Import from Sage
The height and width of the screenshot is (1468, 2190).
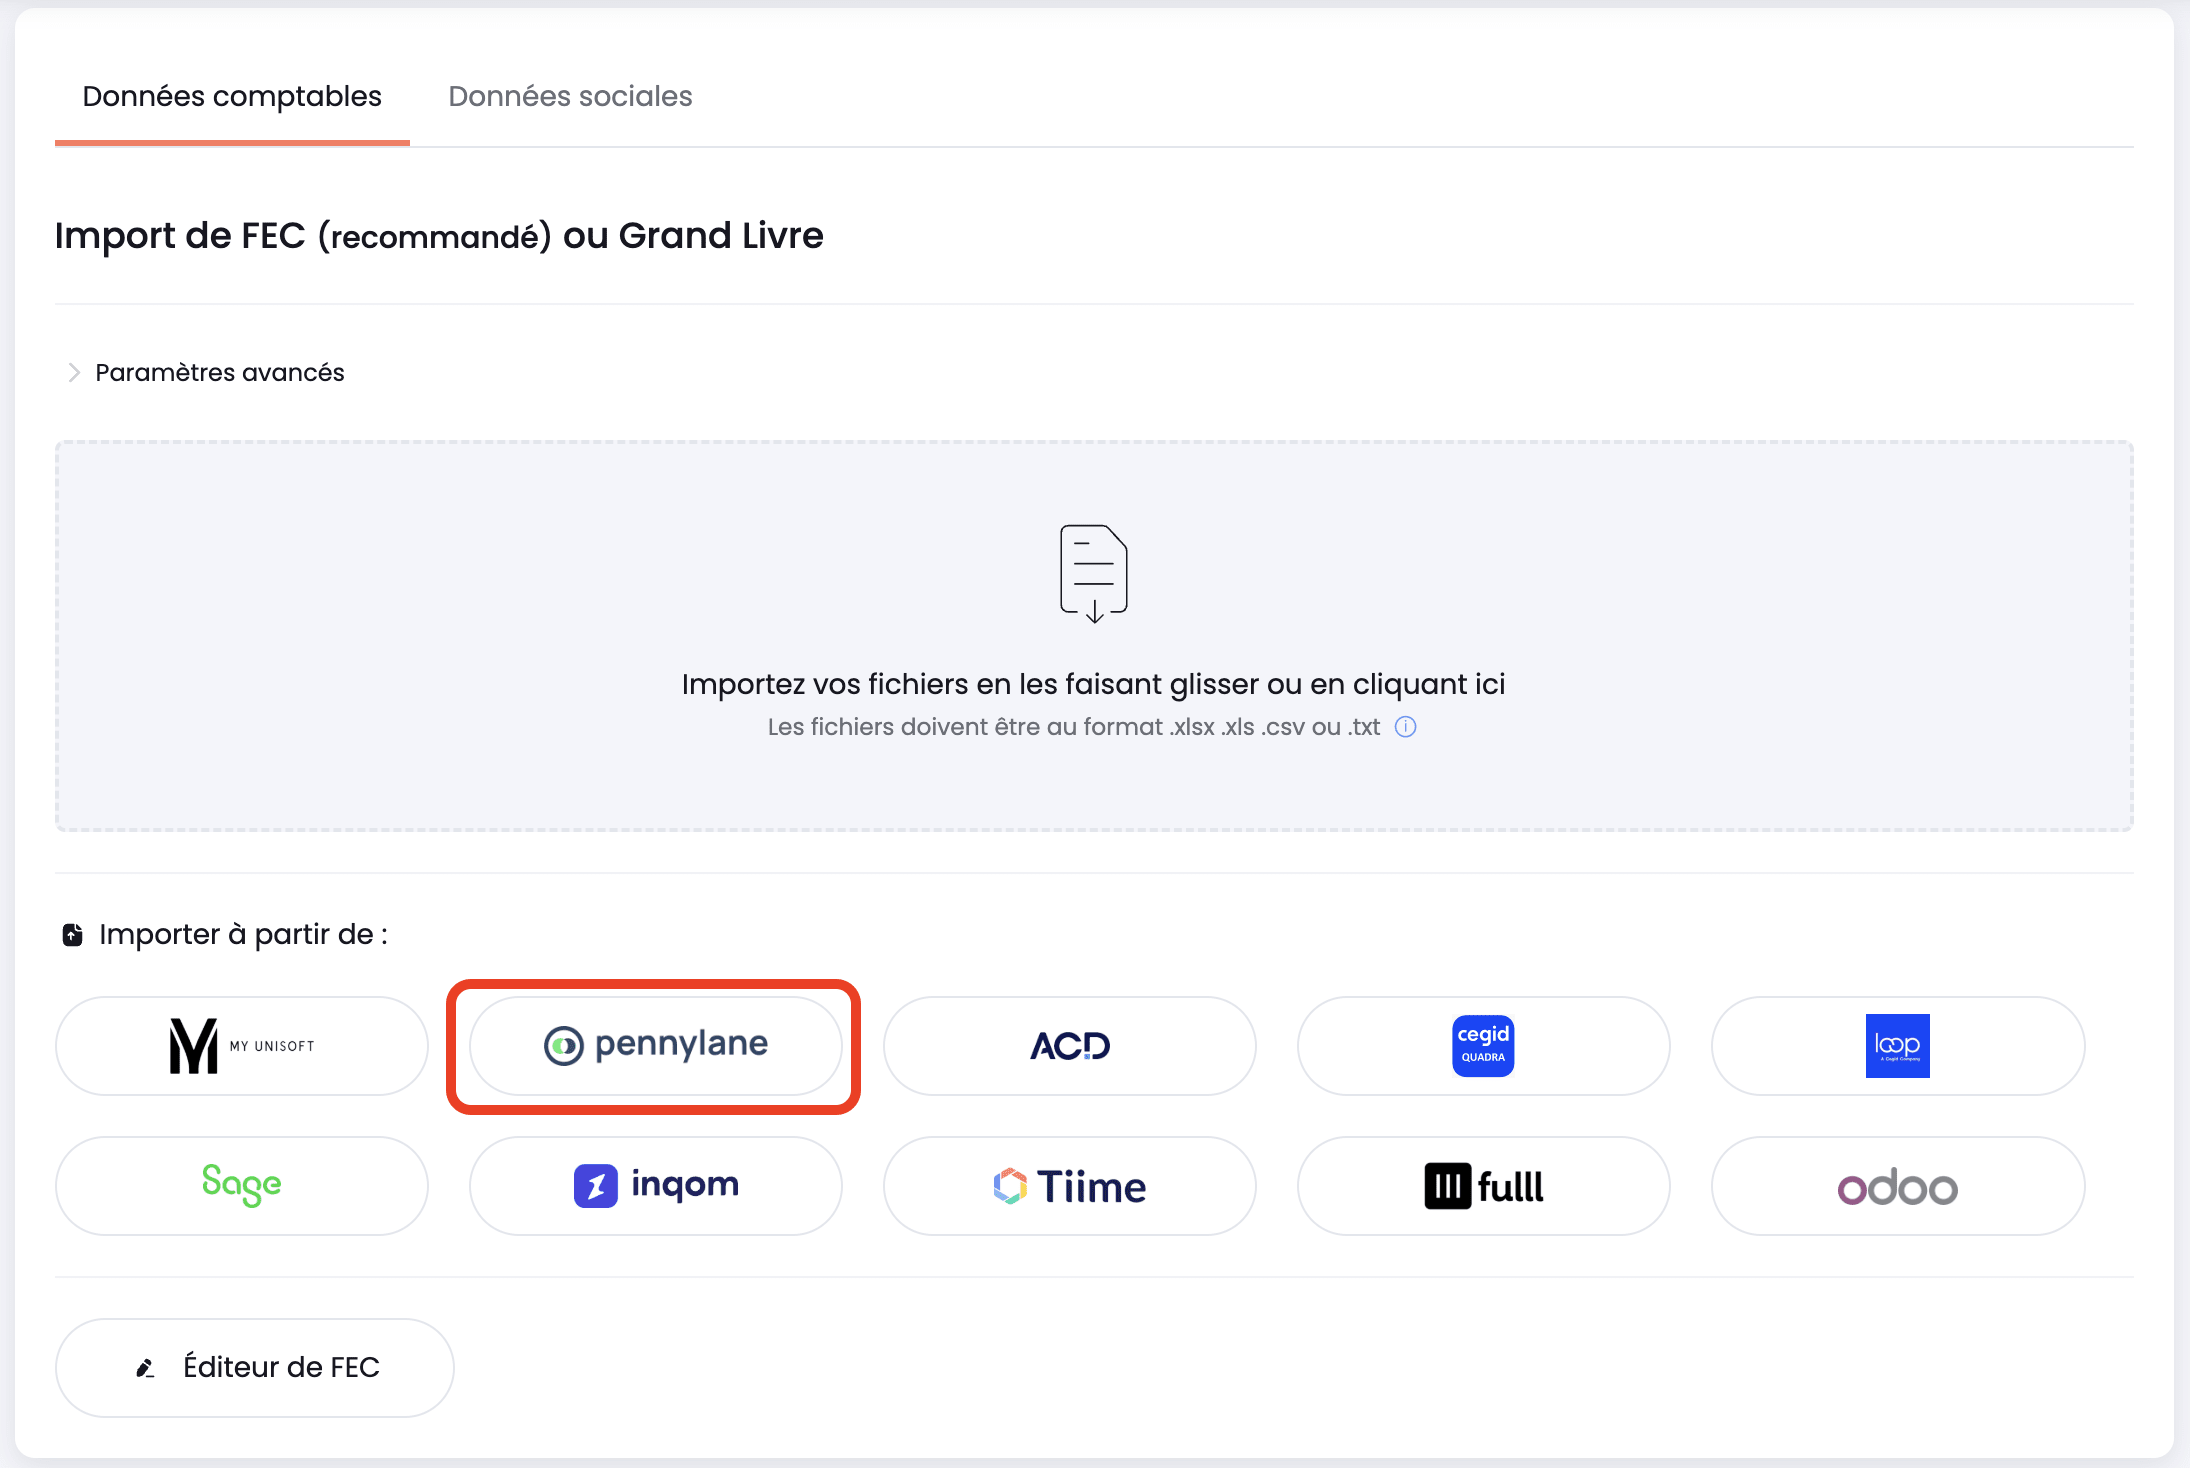pyautogui.click(x=242, y=1186)
